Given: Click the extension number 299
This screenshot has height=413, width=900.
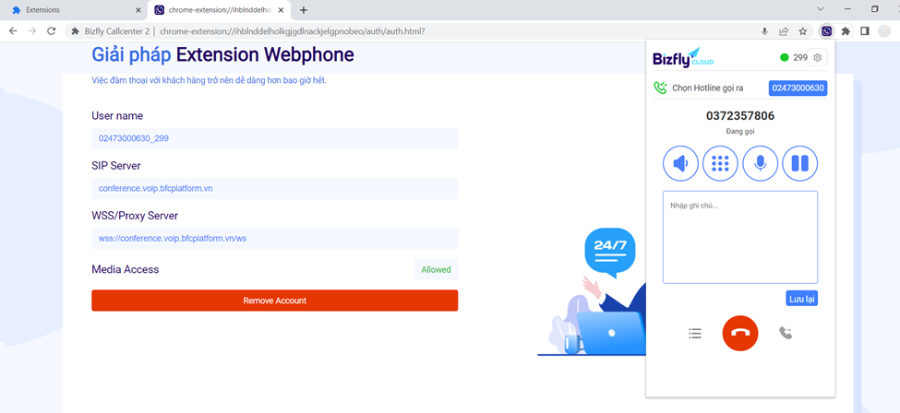Looking at the screenshot, I should tap(800, 57).
